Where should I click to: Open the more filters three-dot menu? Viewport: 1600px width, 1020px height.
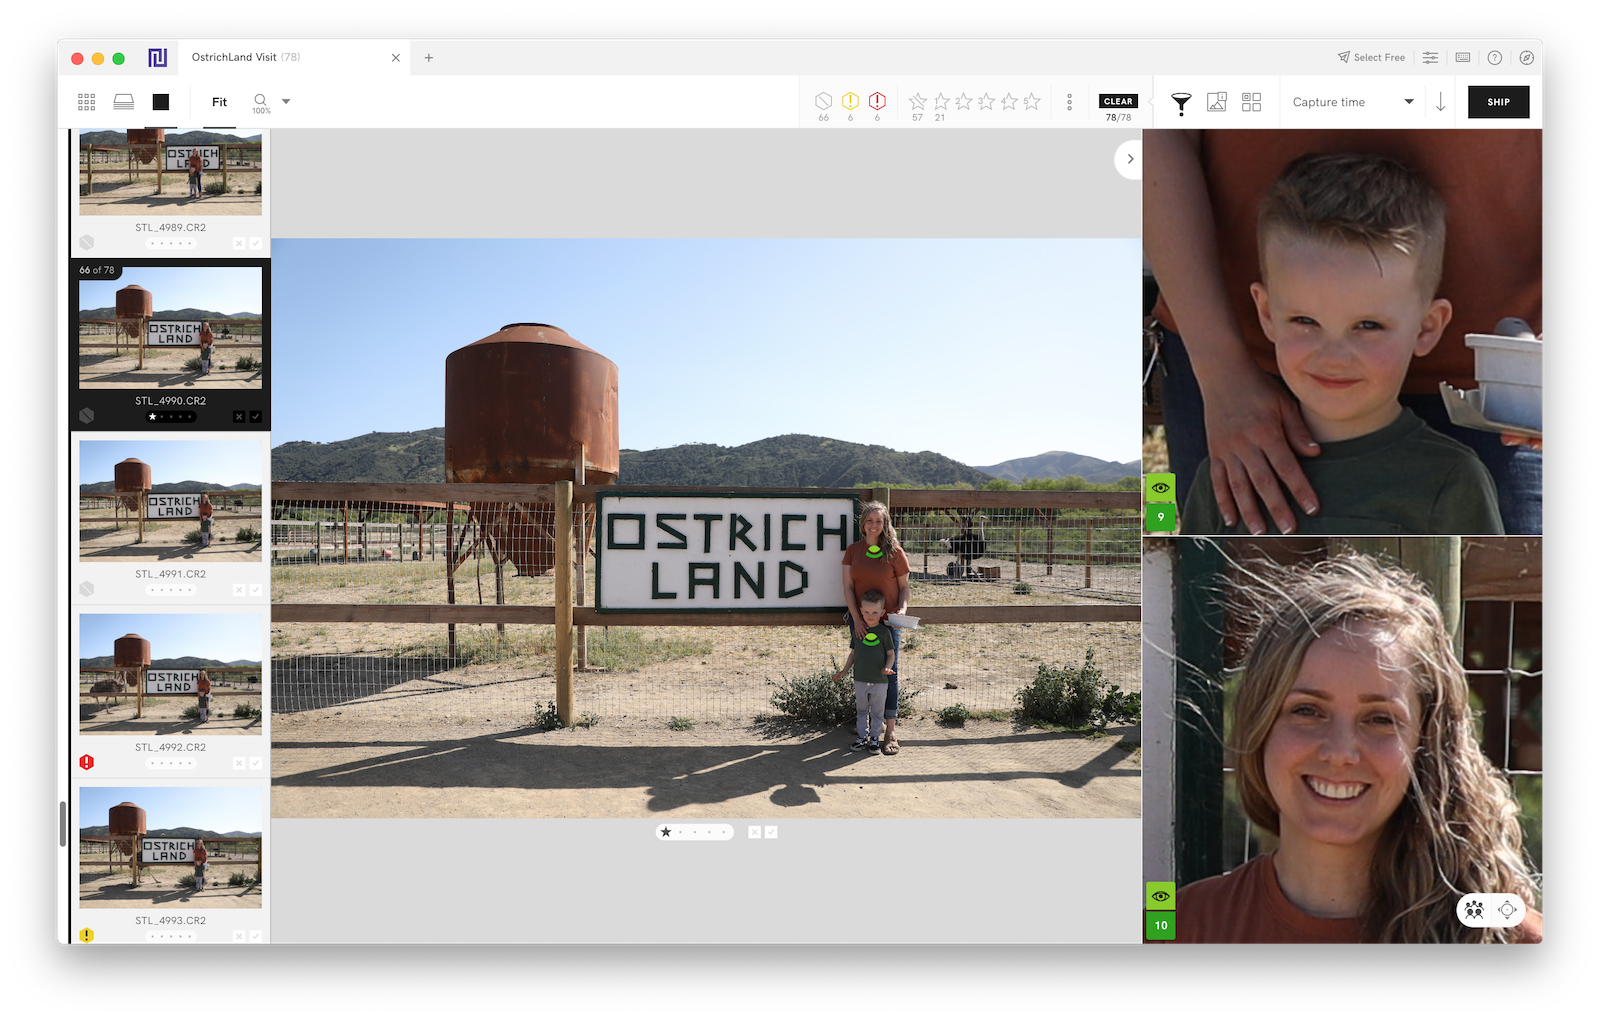point(1069,102)
